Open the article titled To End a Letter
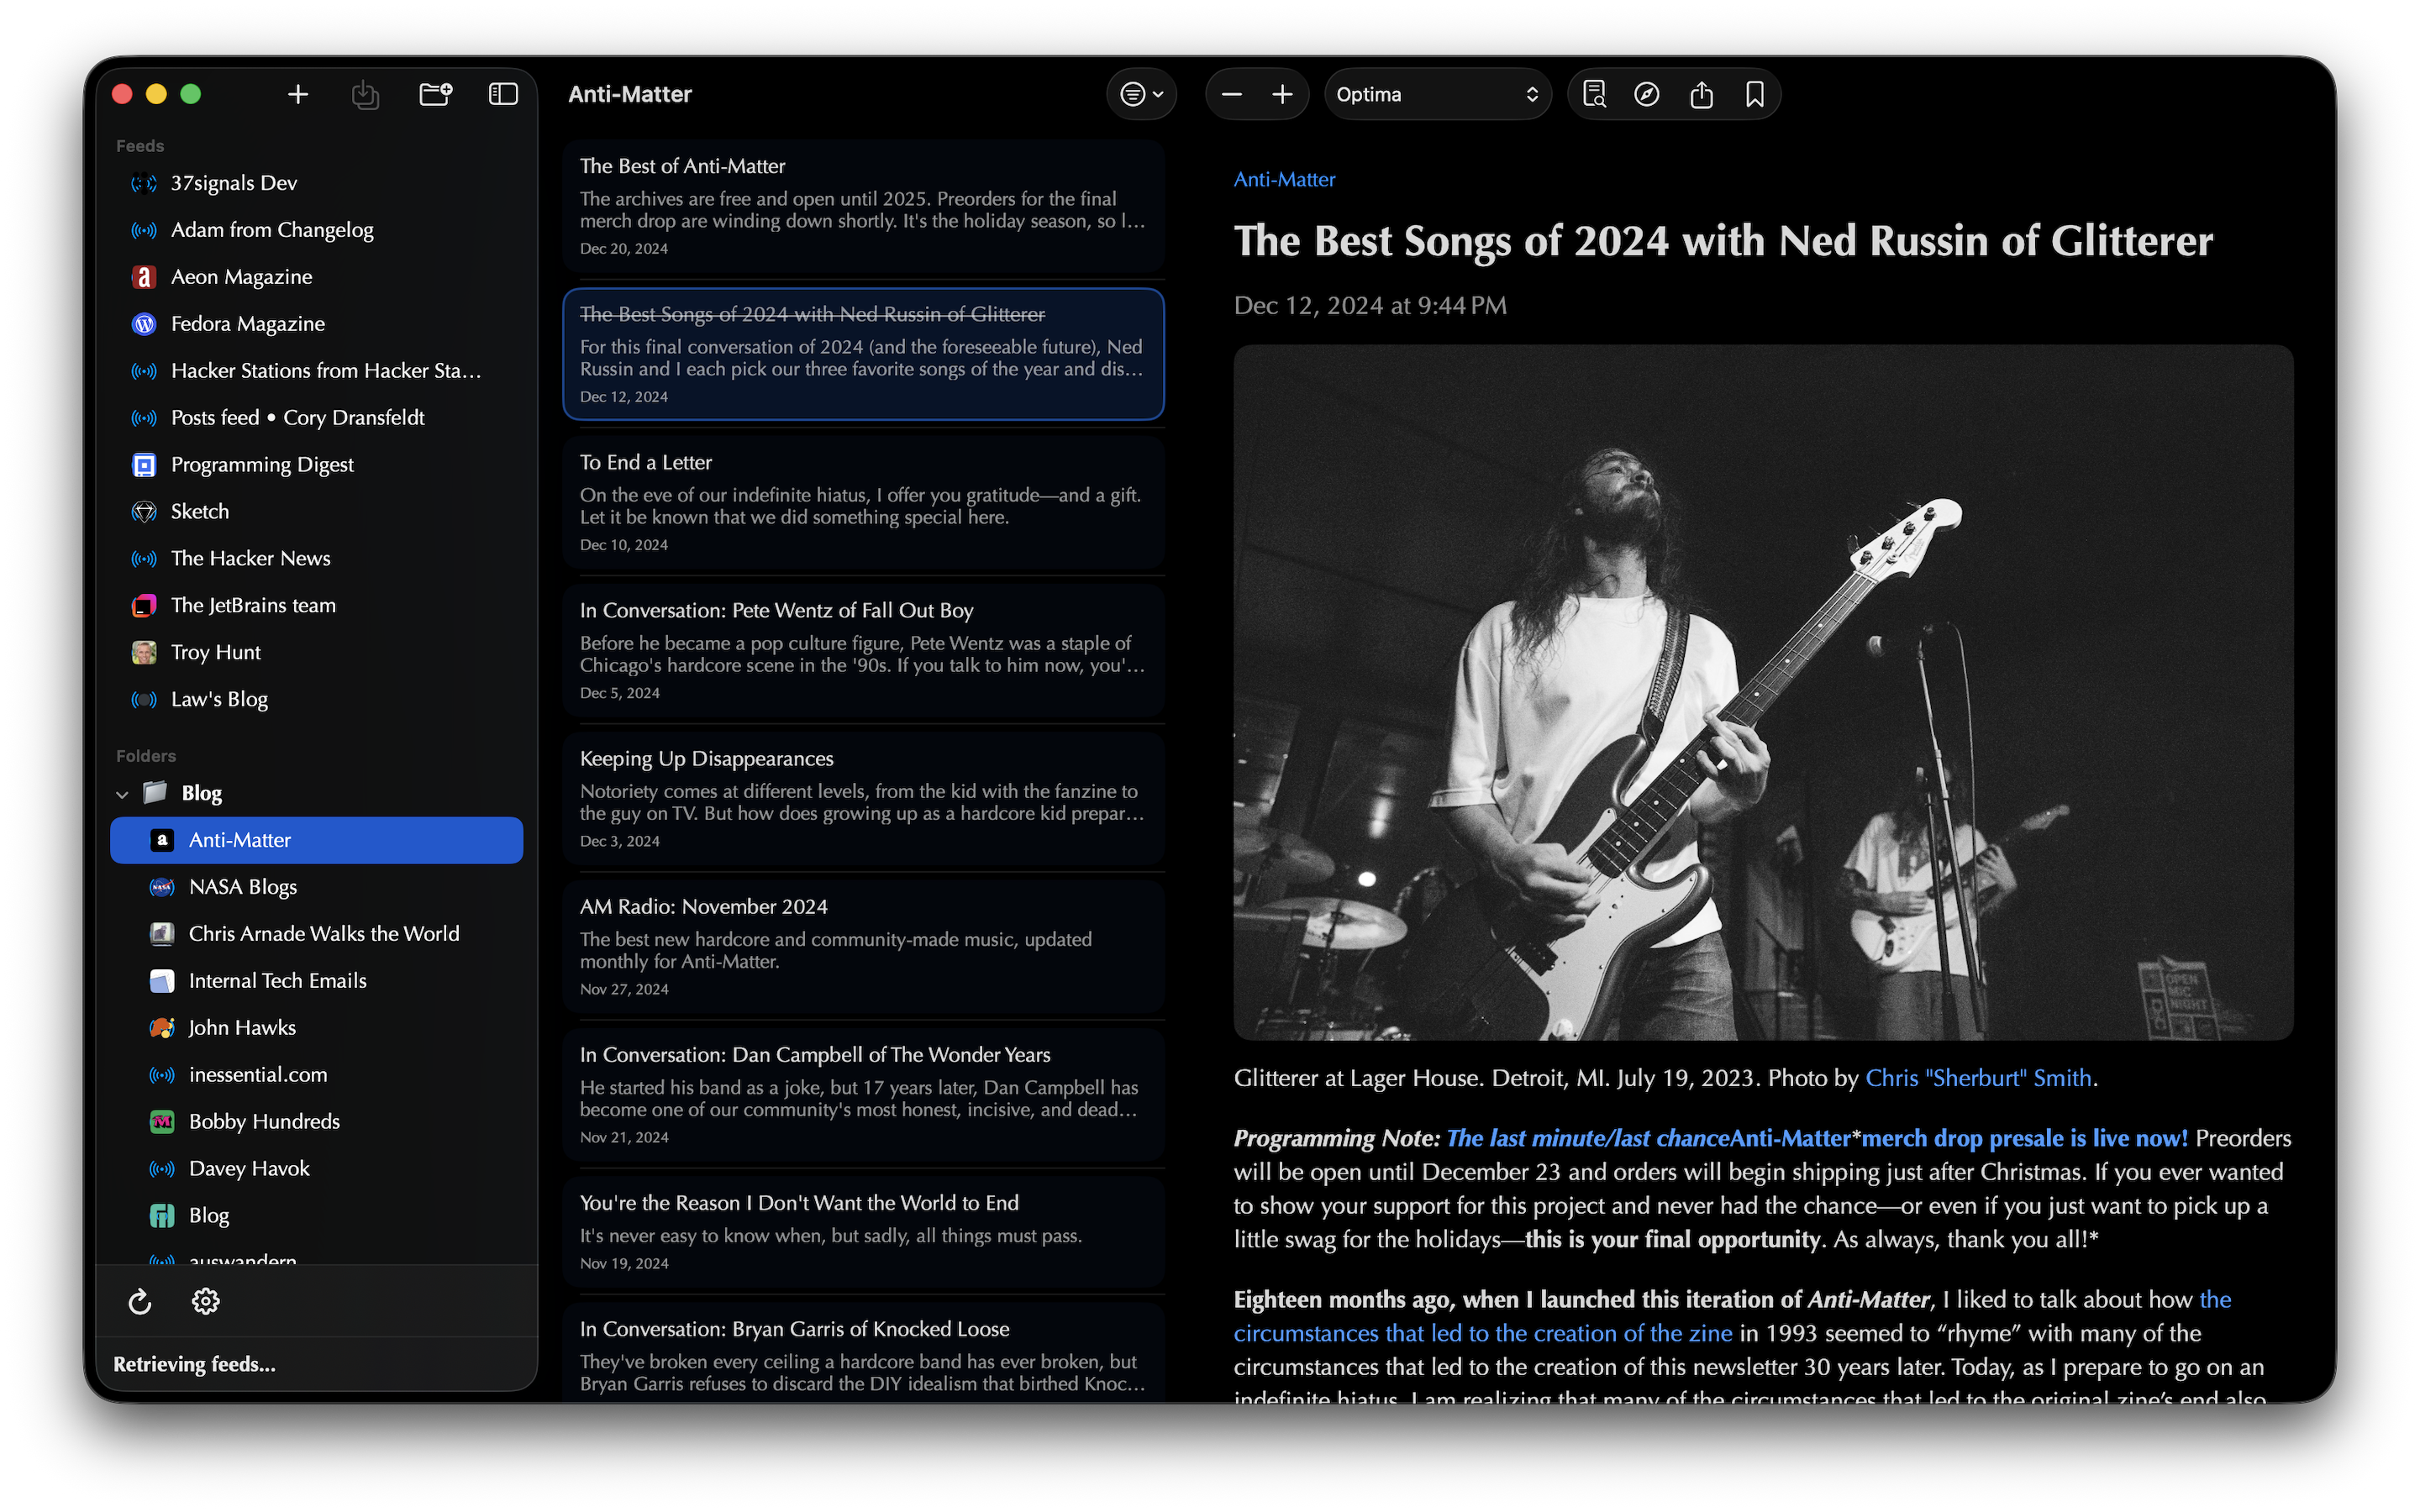Viewport: 2420px width, 1512px height. tap(863, 501)
